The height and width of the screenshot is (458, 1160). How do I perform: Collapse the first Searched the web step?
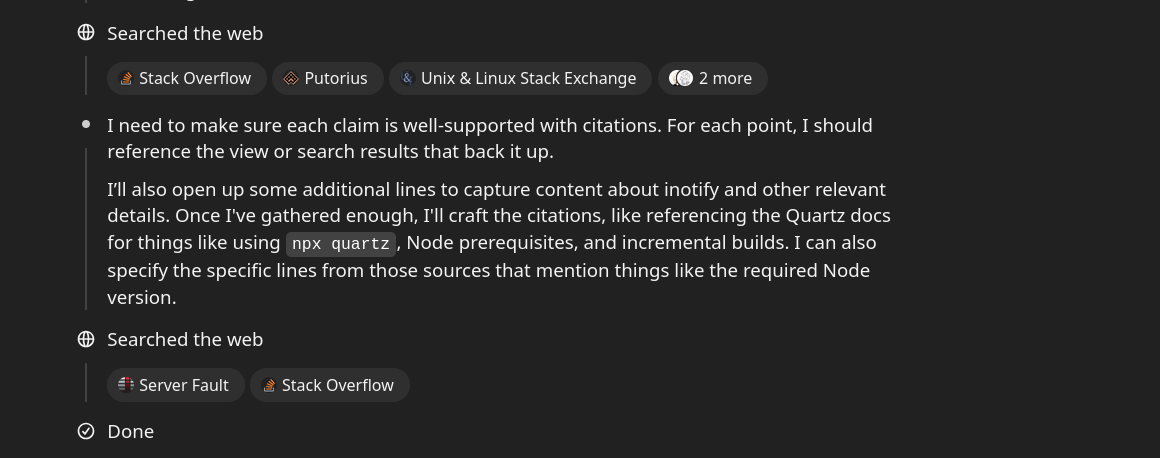(x=185, y=33)
